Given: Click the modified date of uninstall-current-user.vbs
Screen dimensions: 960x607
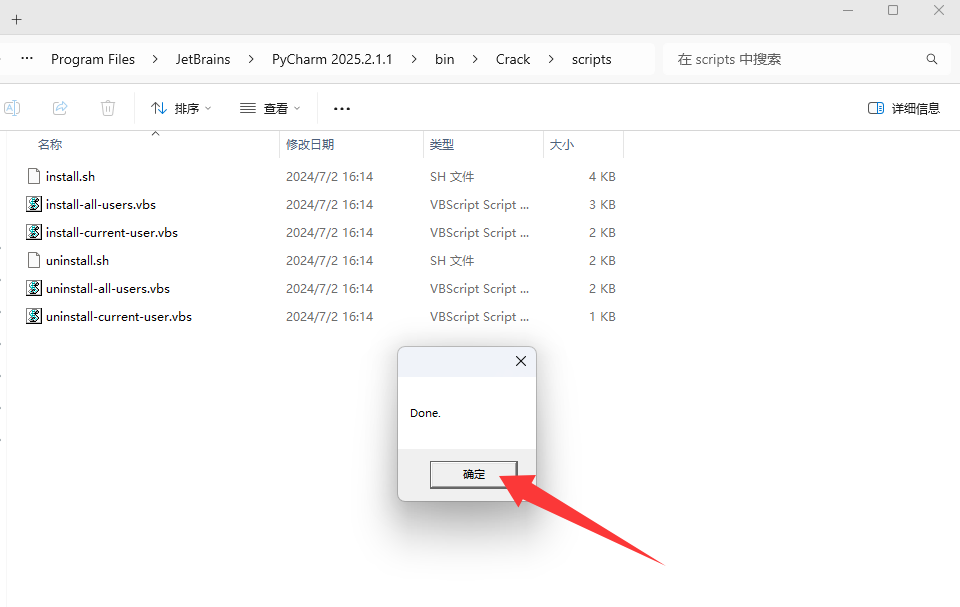Looking at the screenshot, I should [329, 317].
